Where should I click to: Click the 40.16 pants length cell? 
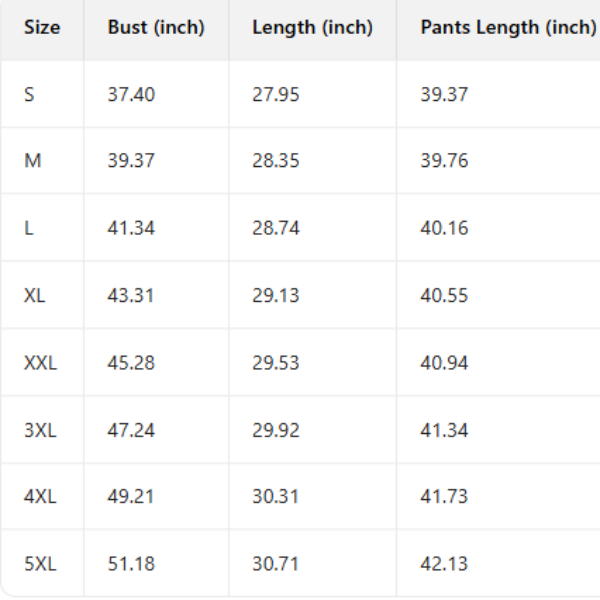(x=444, y=228)
